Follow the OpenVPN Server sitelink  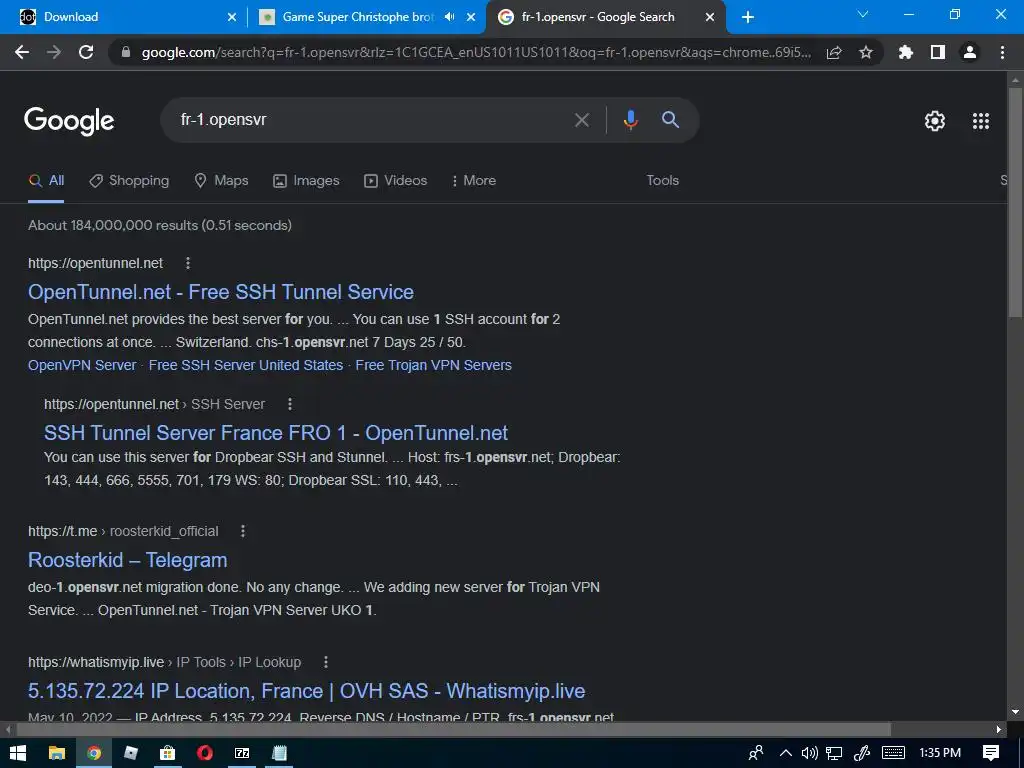point(82,365)
